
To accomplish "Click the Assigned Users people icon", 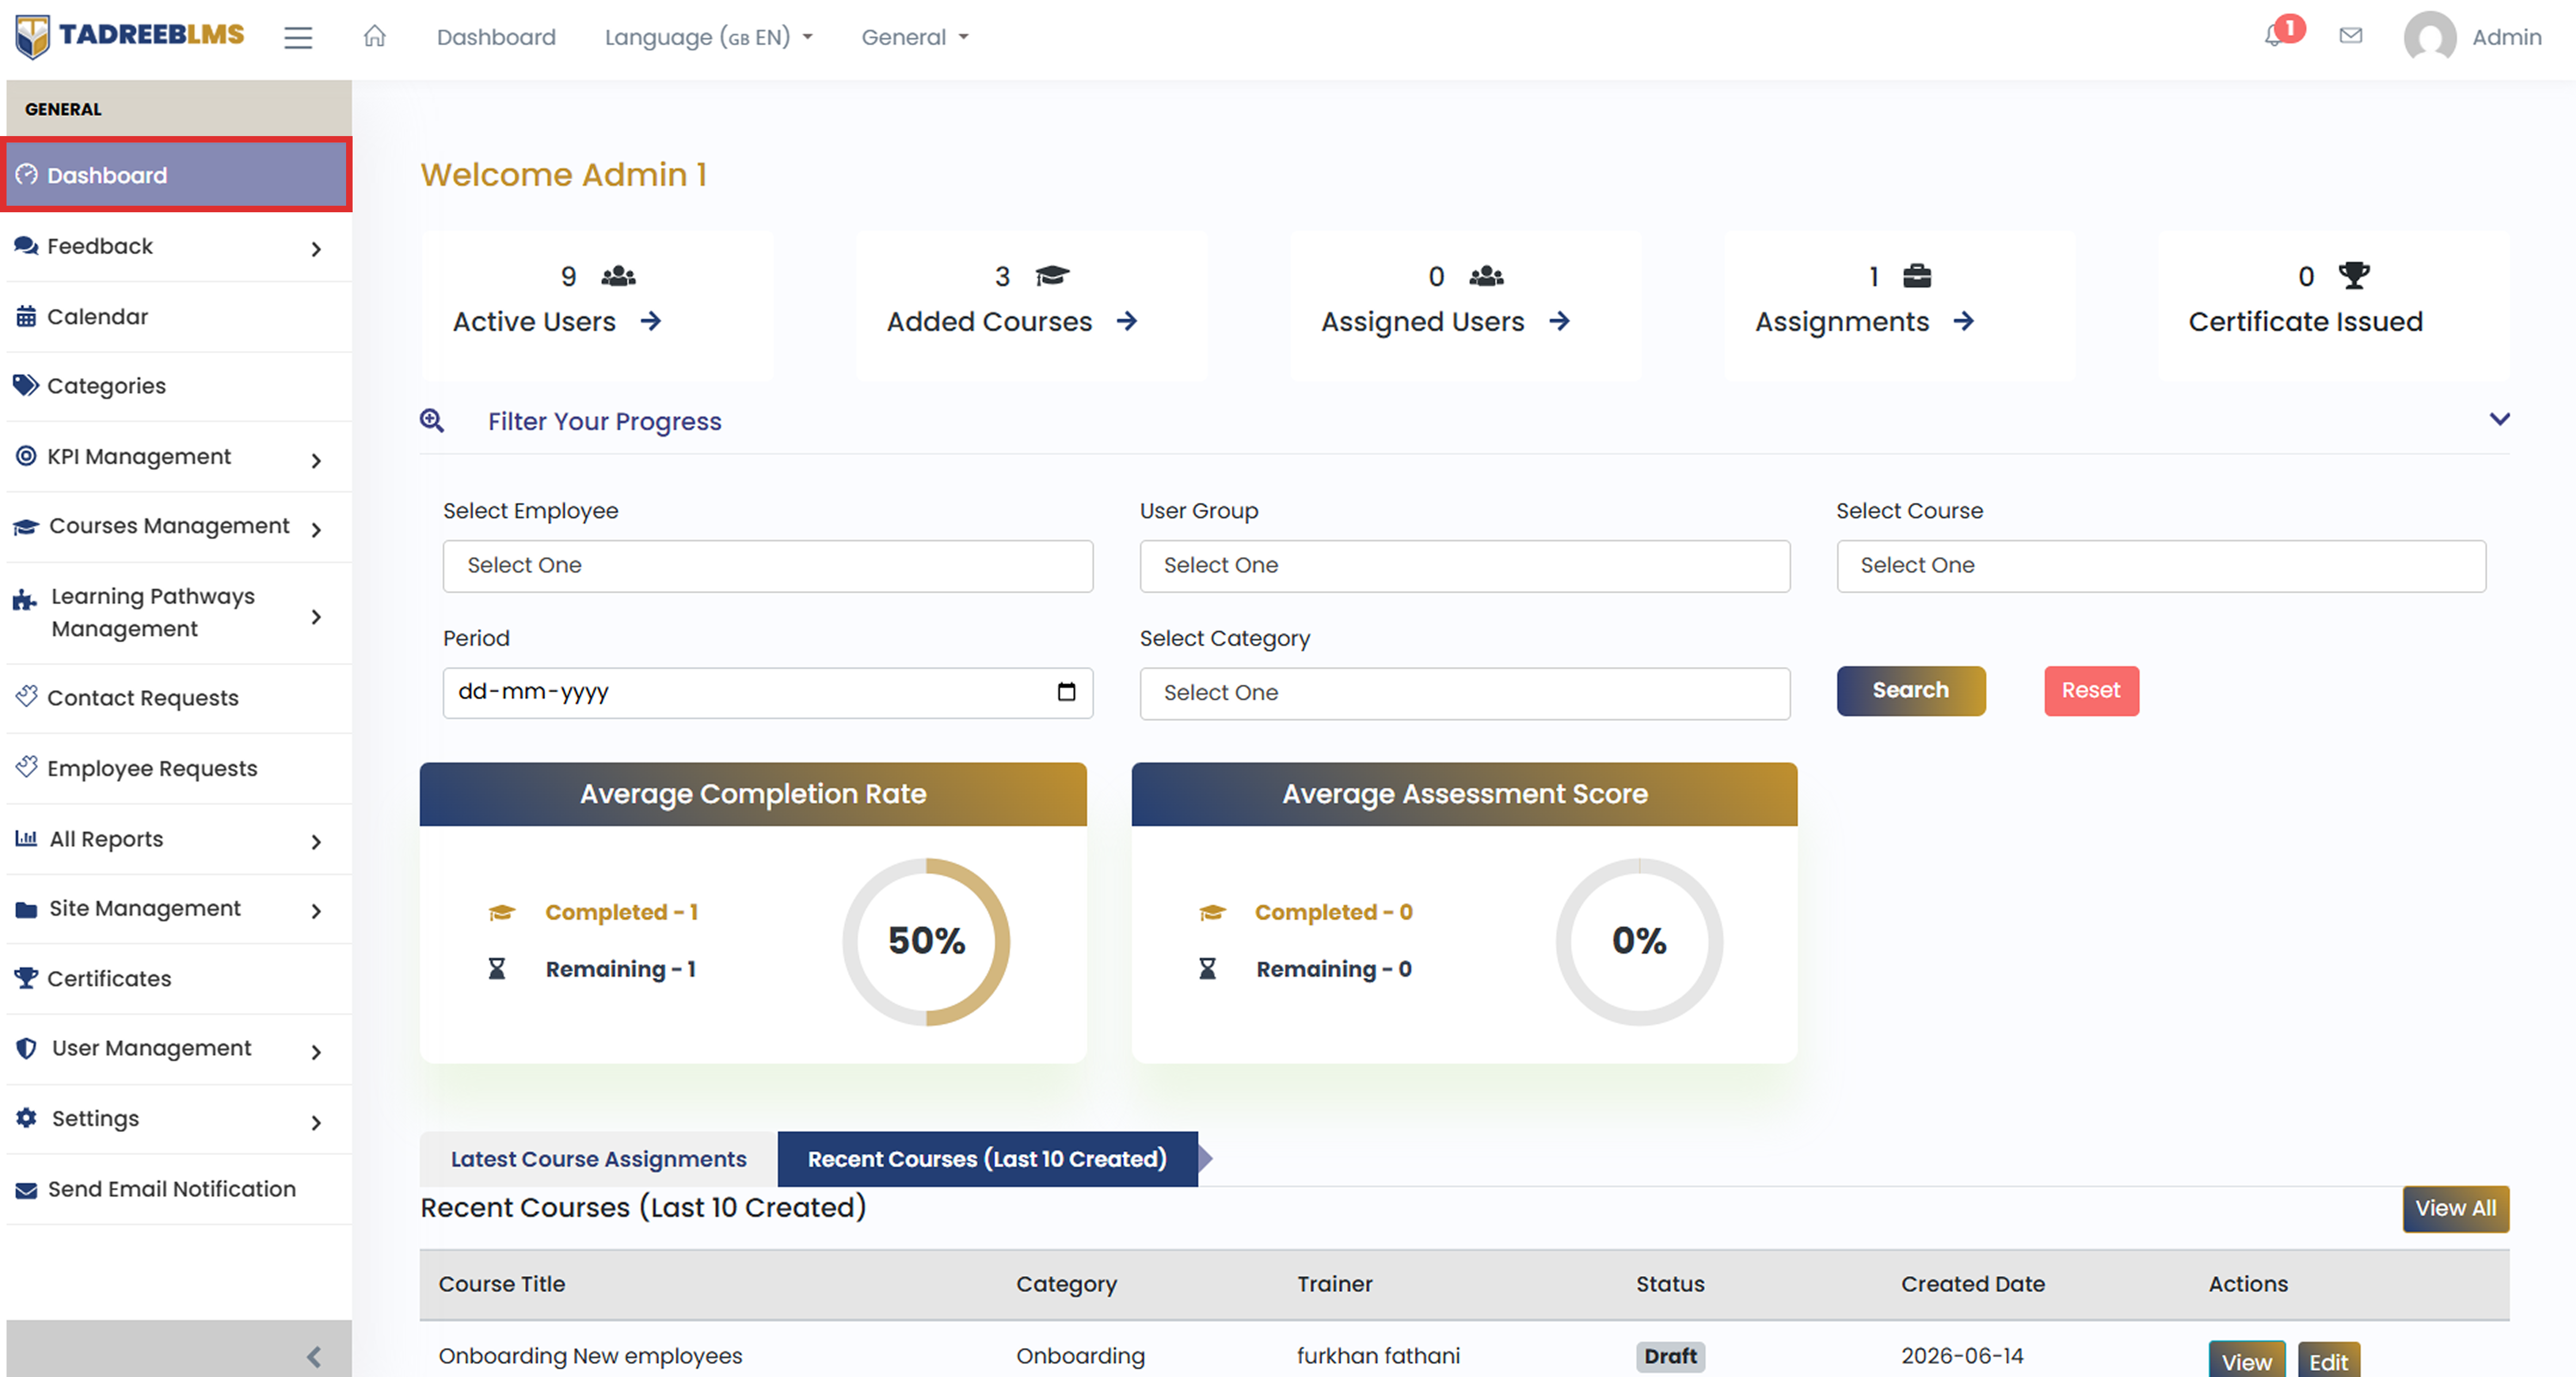I will [1486, 276].
